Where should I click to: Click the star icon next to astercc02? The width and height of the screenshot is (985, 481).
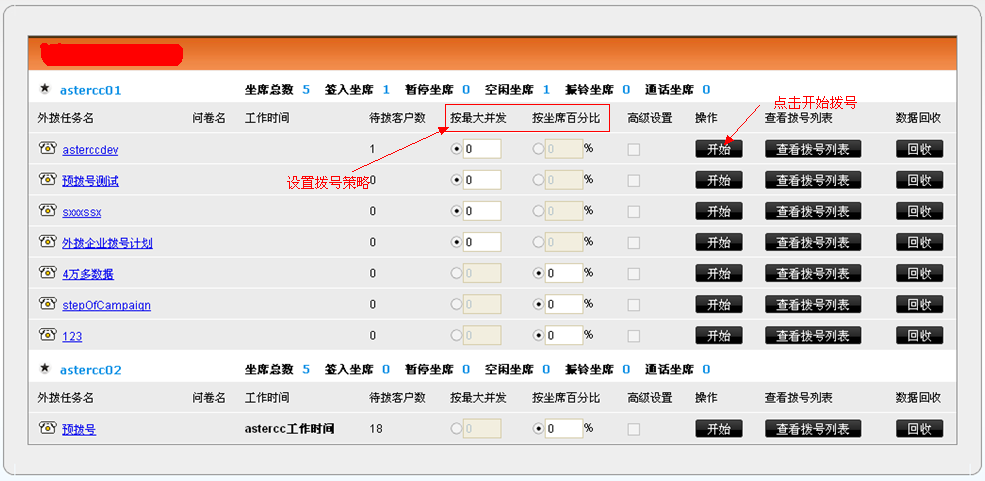click(x=44, y=368)
